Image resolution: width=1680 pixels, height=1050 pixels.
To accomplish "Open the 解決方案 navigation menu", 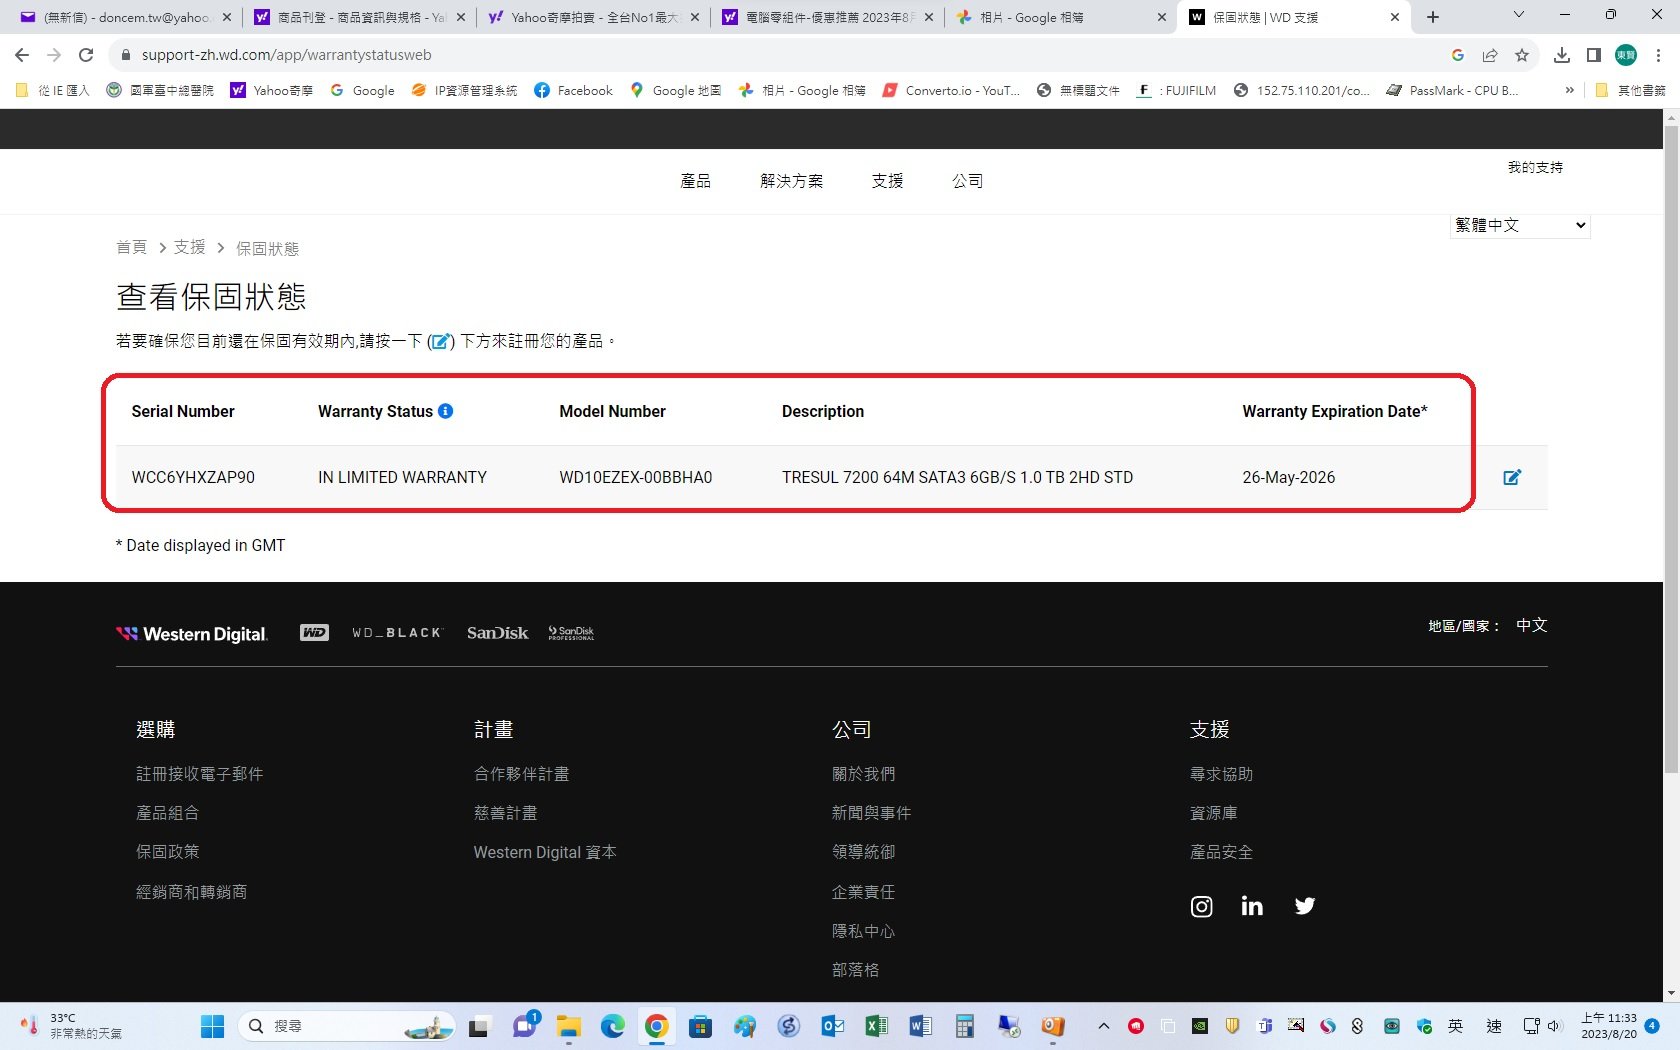I will 792,181.
